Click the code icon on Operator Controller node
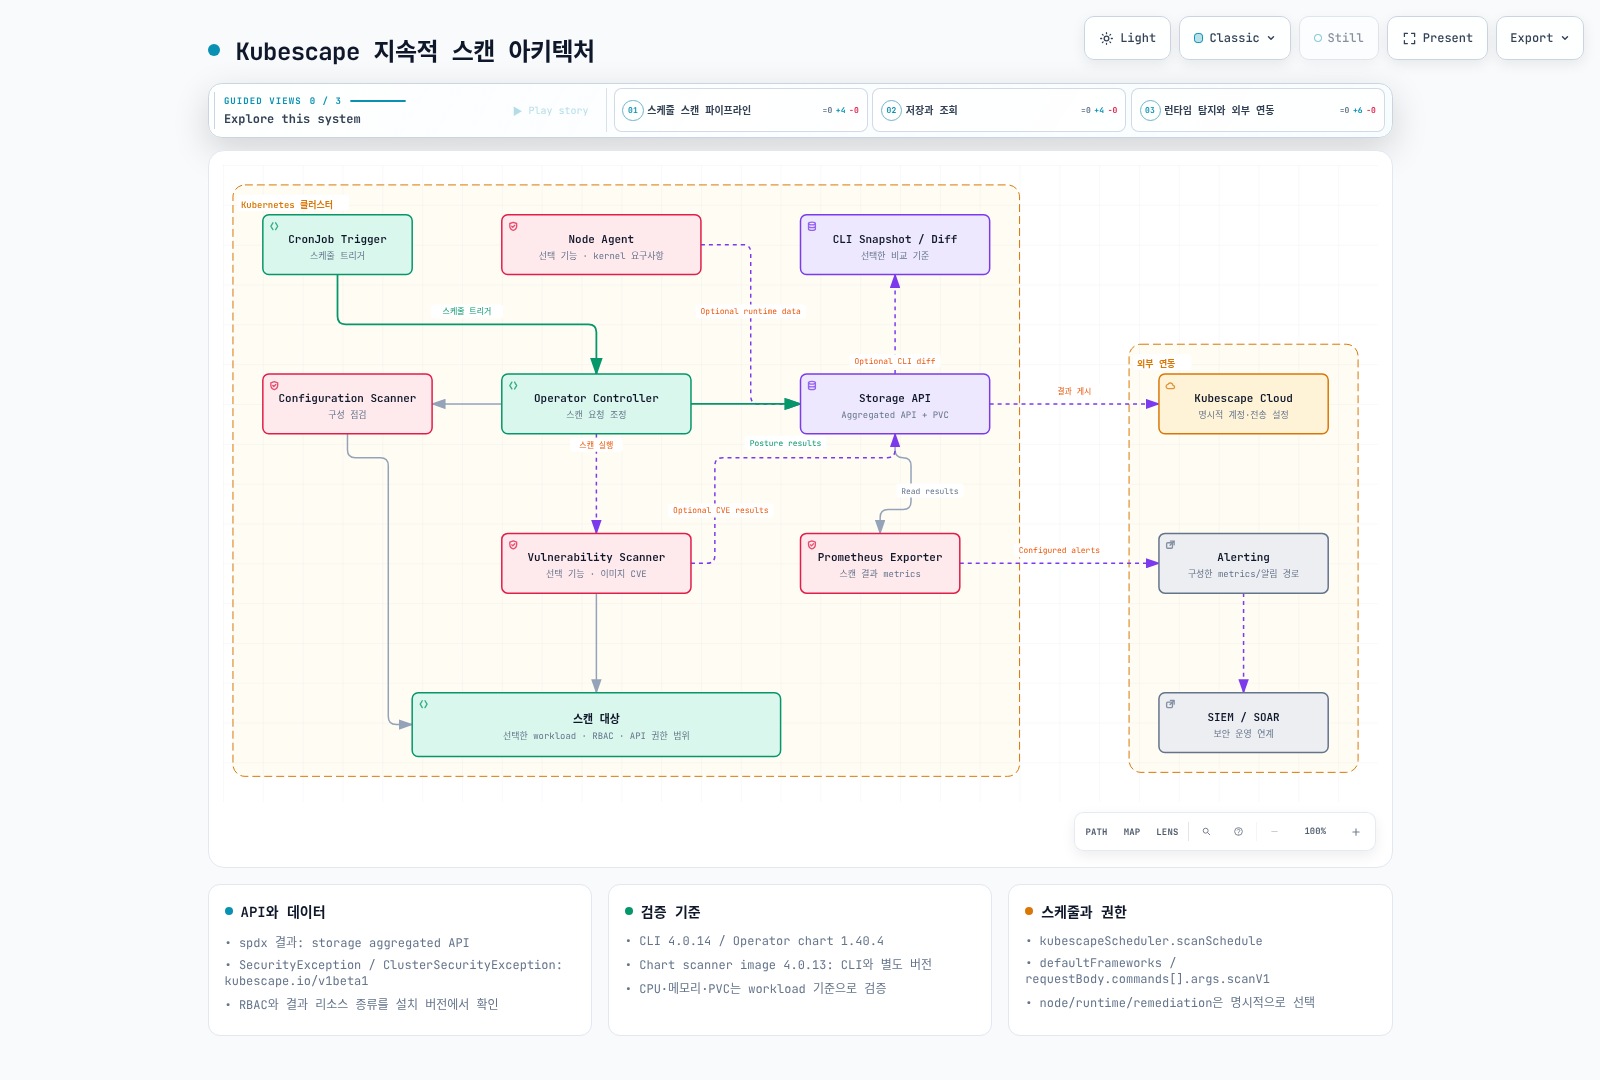The width and height of the screenshot is (1600, 1080). pyautogui.click(x=513, y=386)
